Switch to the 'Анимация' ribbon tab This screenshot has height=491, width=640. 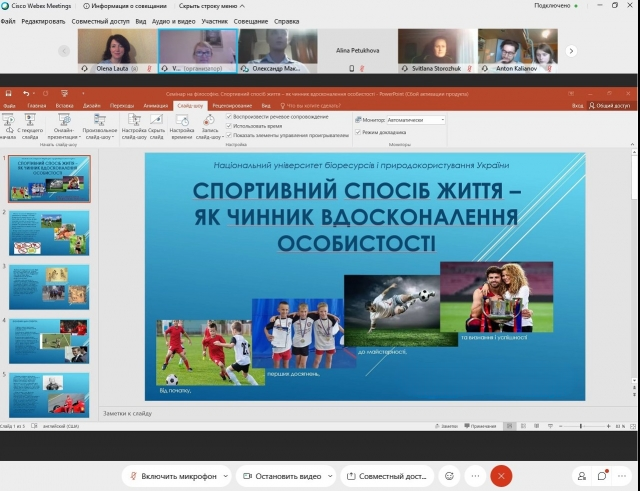coord(156,105)
